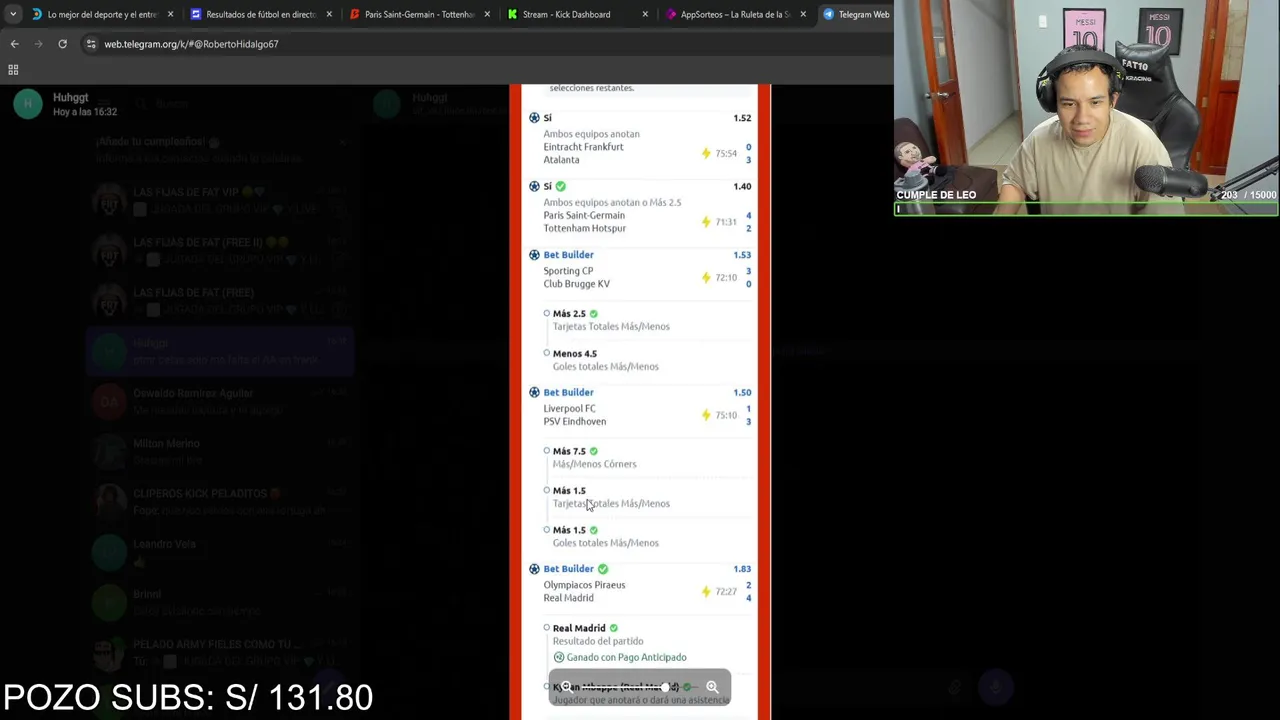Switch to 'AppSorteos – La Ruleta' tab
Screen dimensions: 1280x720
(734, 14)
